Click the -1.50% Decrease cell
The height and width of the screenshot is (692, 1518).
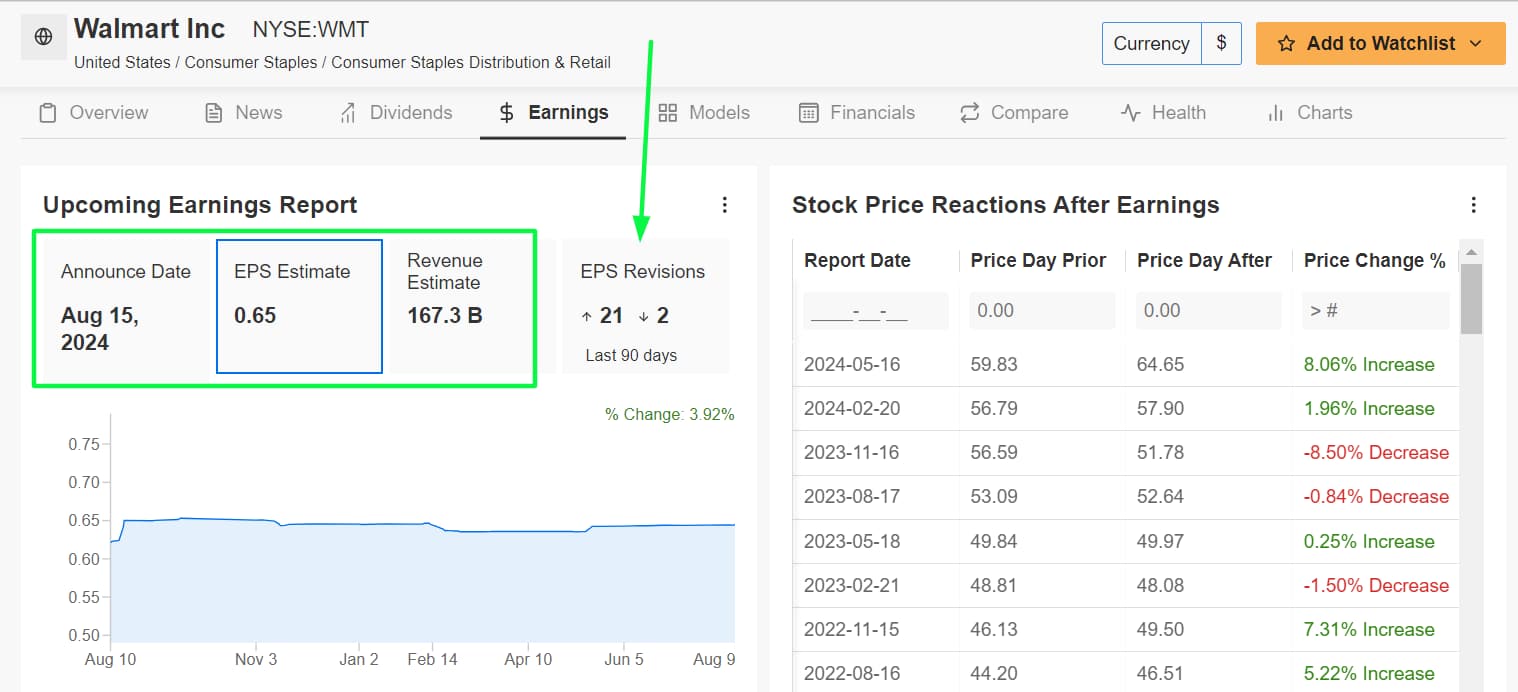pos(1376,586)
